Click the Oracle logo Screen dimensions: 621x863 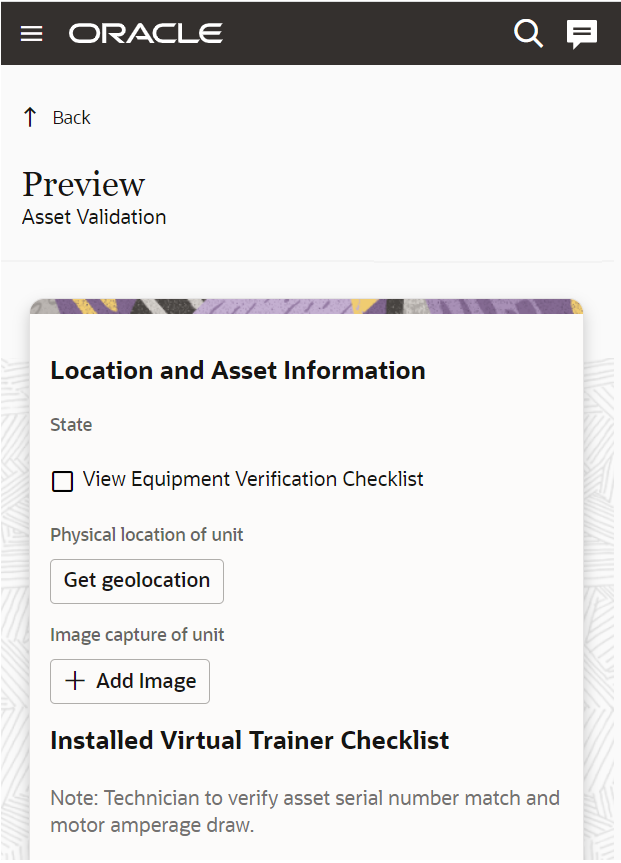coord(146,33)
